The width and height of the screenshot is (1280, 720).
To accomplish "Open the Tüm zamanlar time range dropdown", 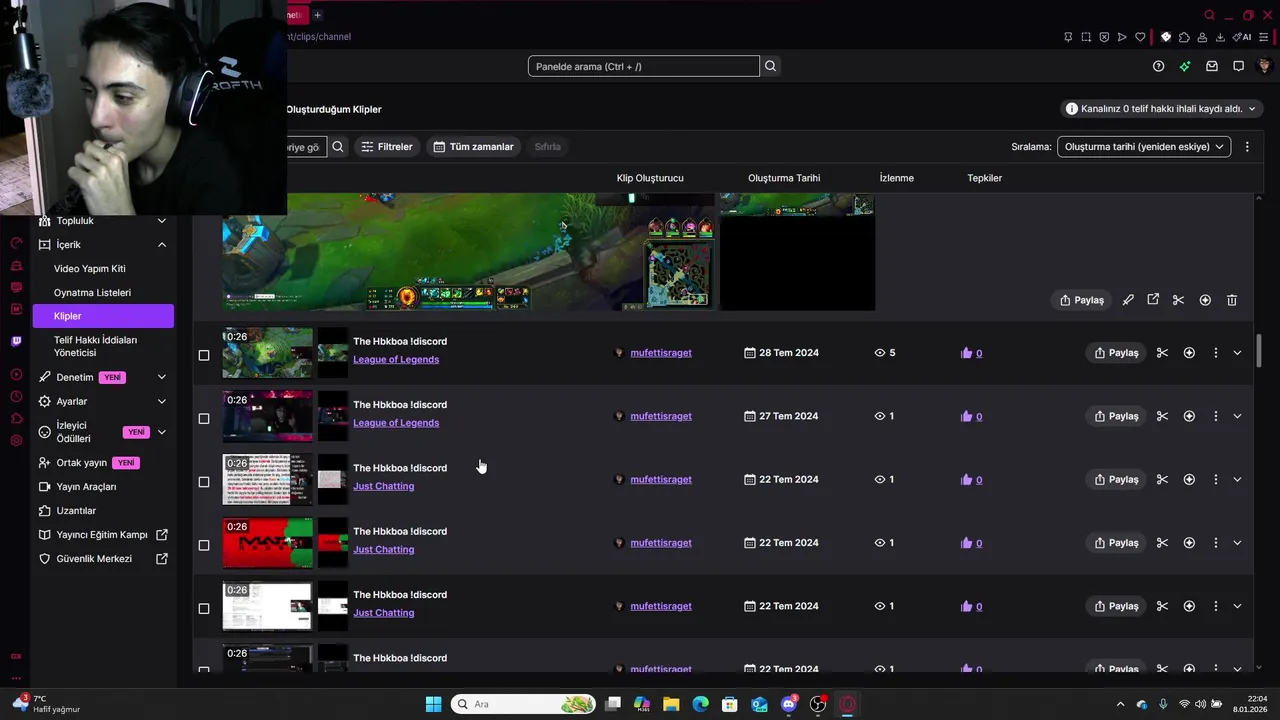I will 472,147.
